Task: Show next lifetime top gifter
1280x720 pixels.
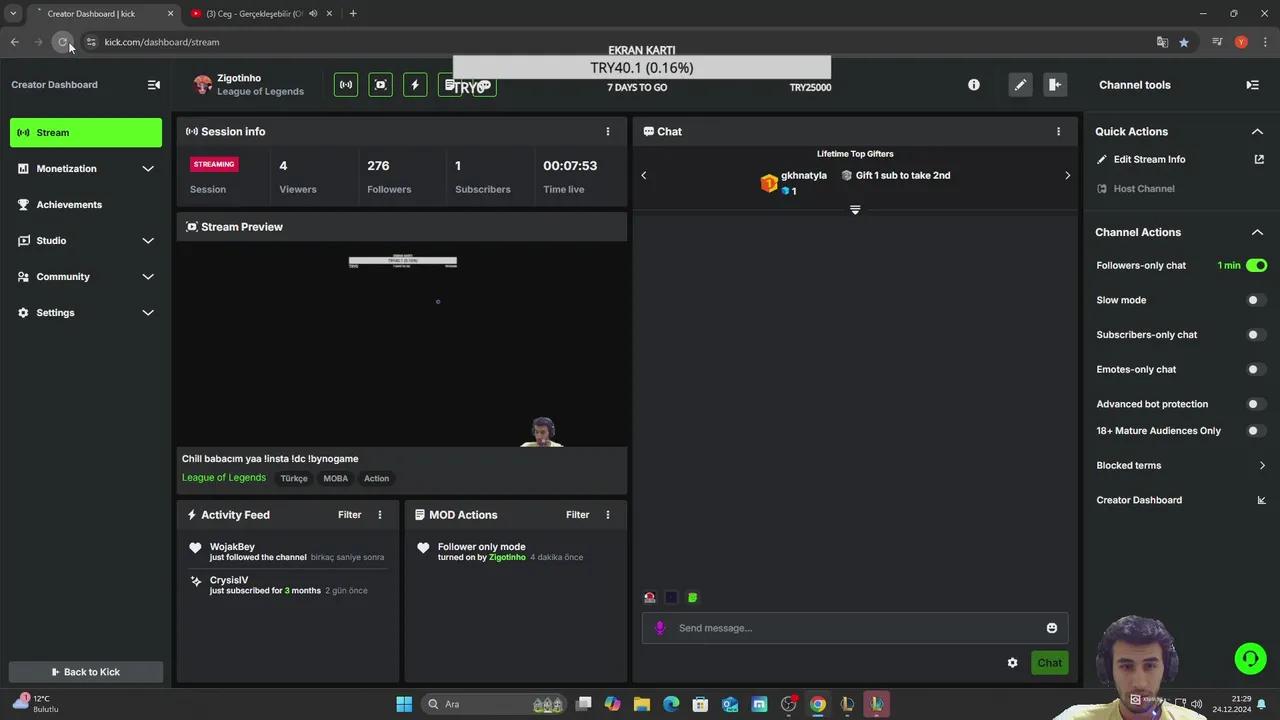Action: click(x=1067, y=175)
